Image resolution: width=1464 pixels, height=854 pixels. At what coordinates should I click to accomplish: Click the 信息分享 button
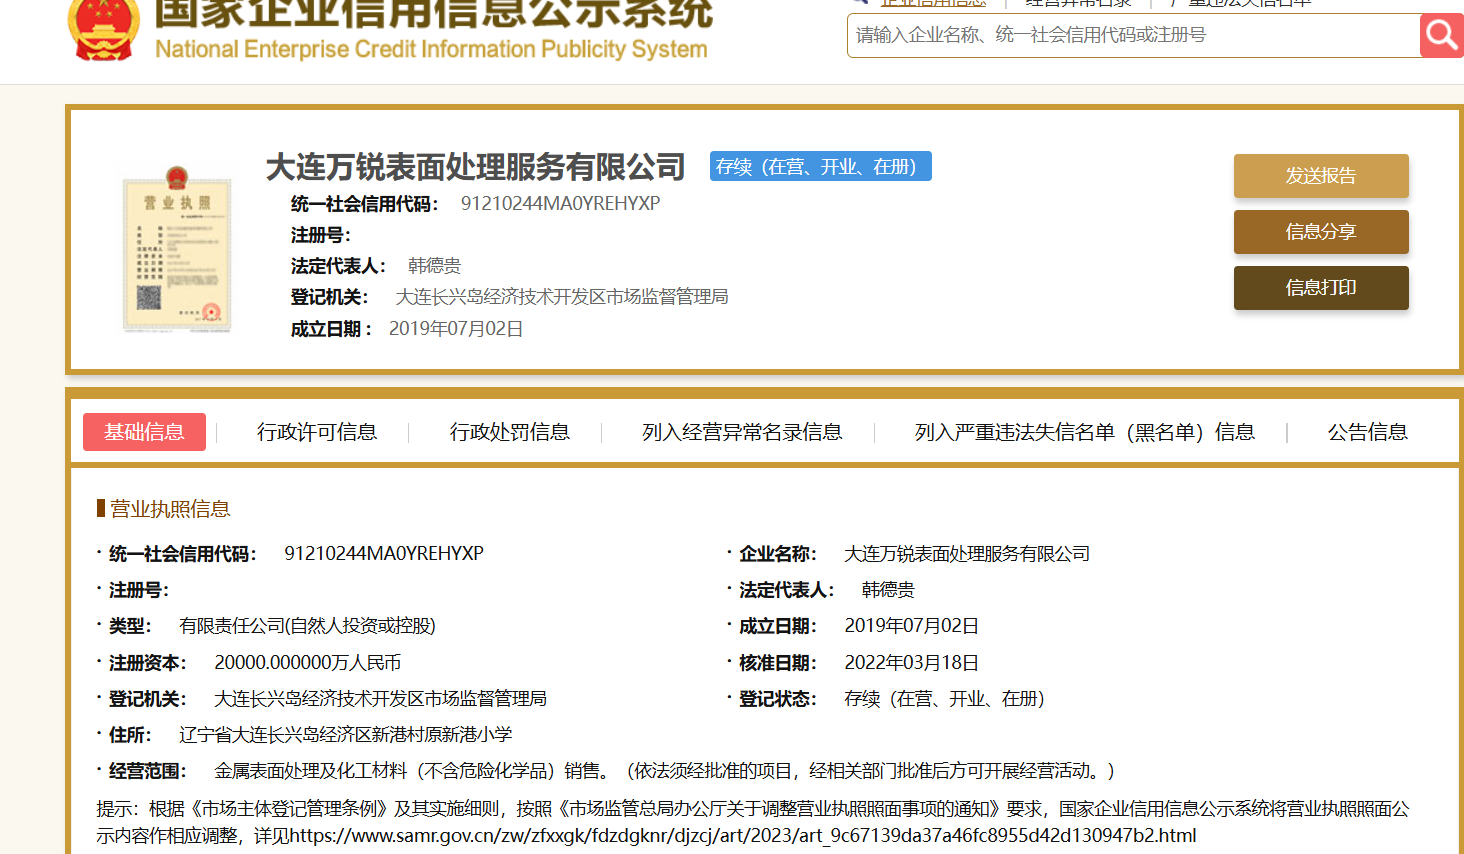(1321, 232)
